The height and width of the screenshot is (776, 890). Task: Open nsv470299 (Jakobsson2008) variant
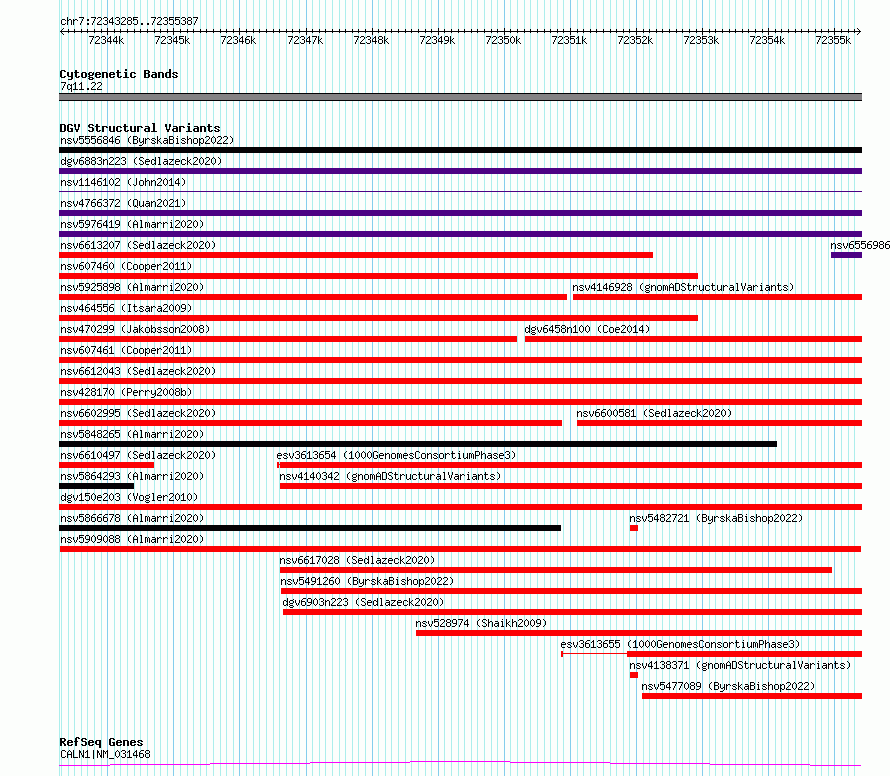point(135,329)
